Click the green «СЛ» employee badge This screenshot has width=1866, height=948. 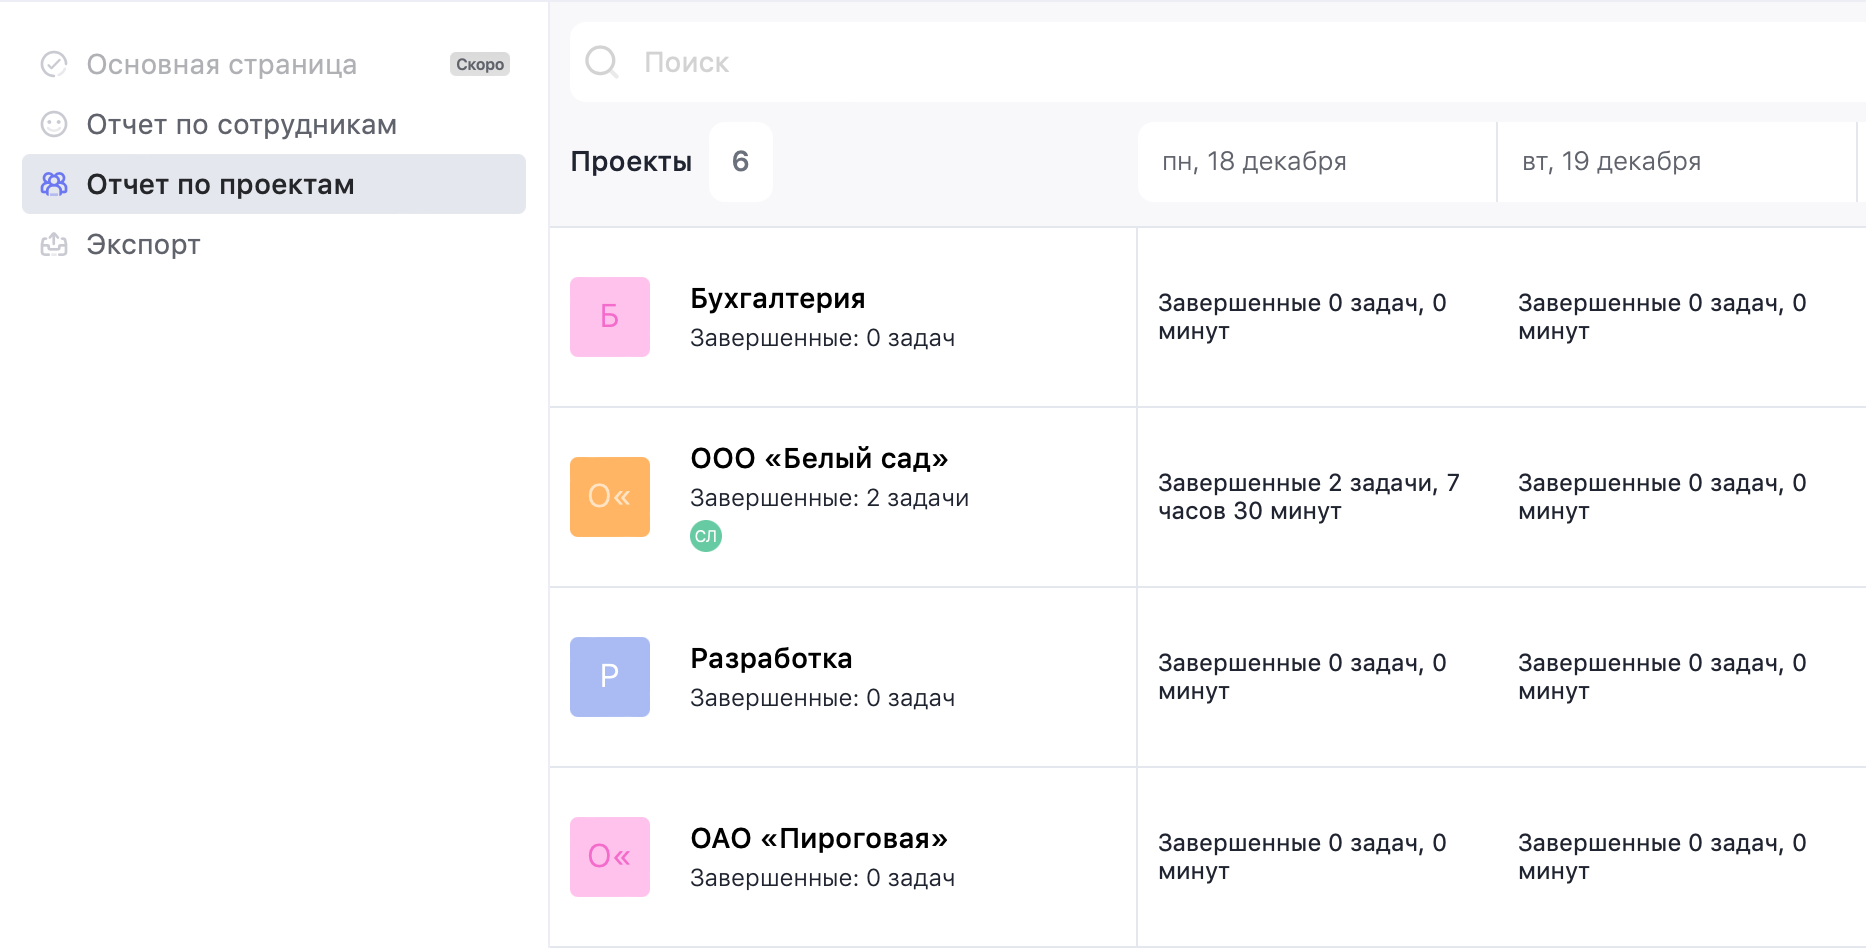[706, 536]
